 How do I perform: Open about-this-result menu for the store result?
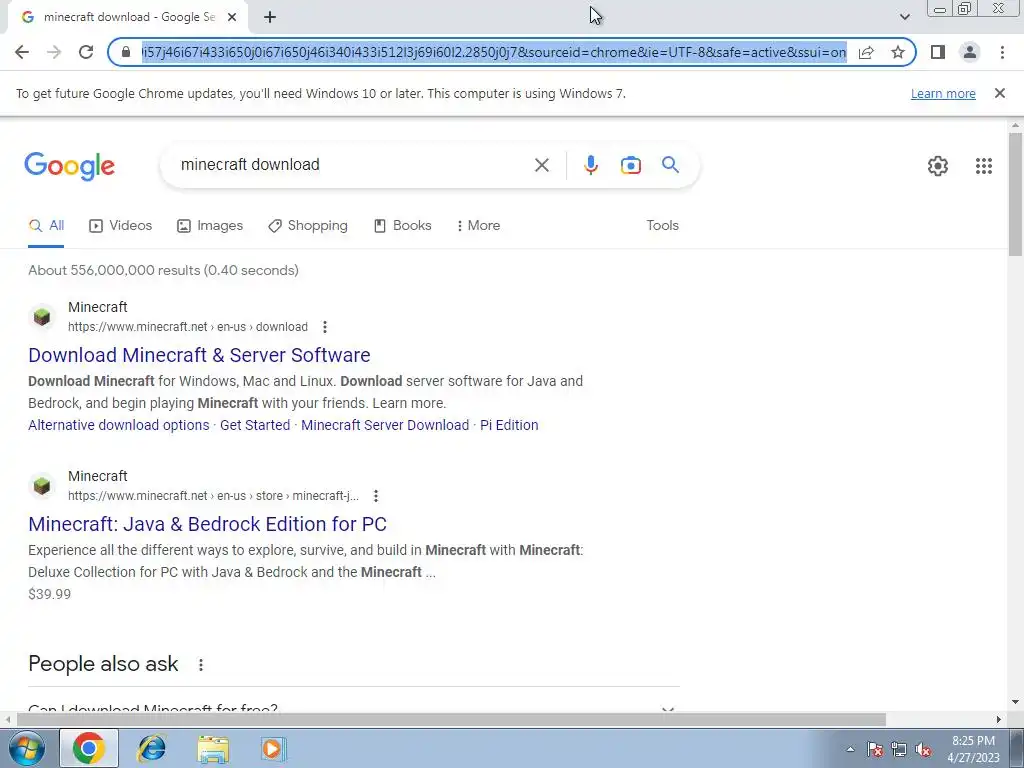tap(376, 496)
